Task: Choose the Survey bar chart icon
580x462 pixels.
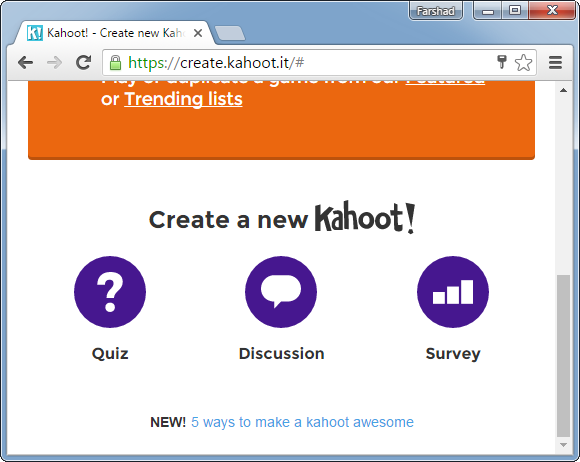Action: (453, 292)
